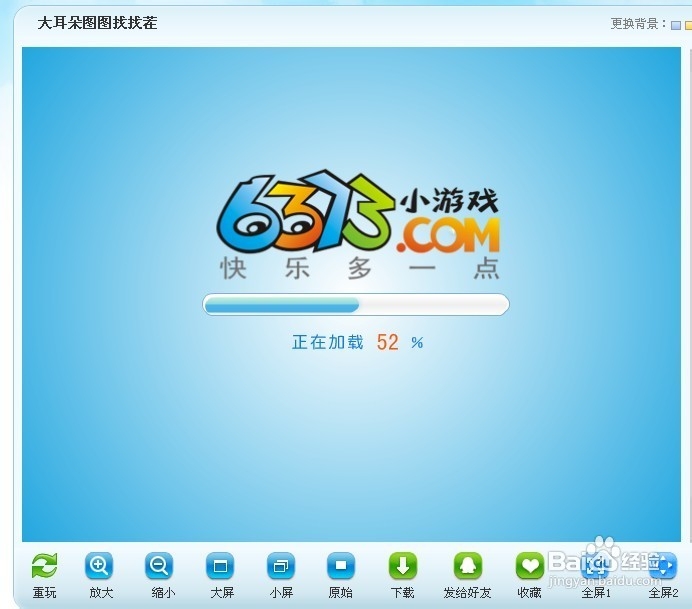Restore original size with 原始 icon

pyautogui.click(x=341, y=565)
